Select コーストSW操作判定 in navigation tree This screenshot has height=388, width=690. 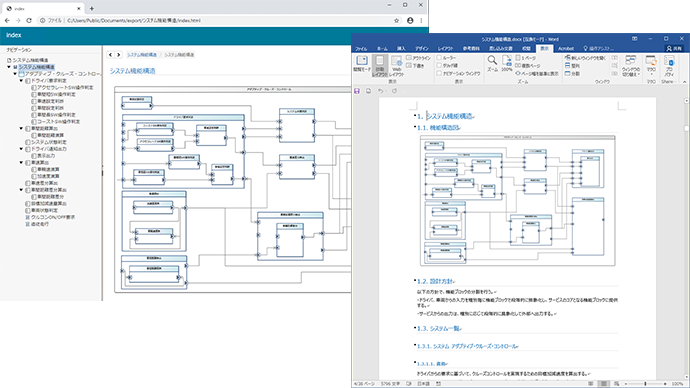point(59,121)
